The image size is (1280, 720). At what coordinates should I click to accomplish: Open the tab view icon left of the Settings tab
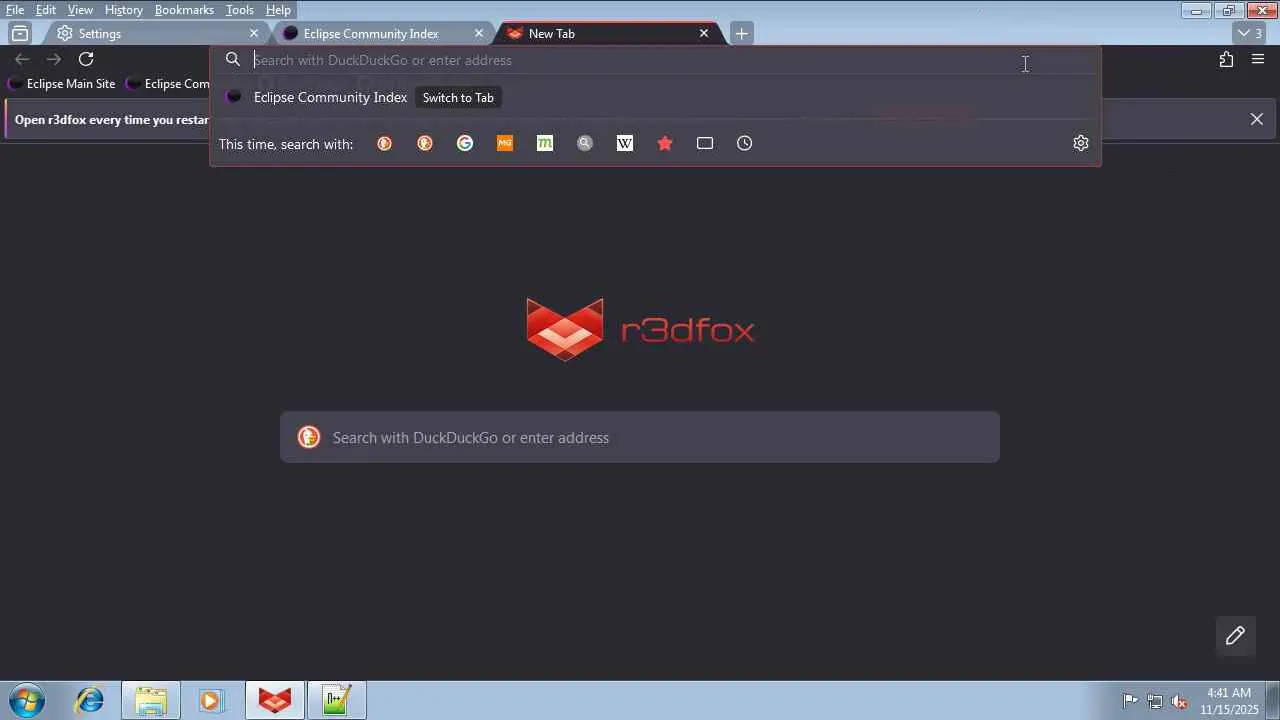(x=20, y=33)
